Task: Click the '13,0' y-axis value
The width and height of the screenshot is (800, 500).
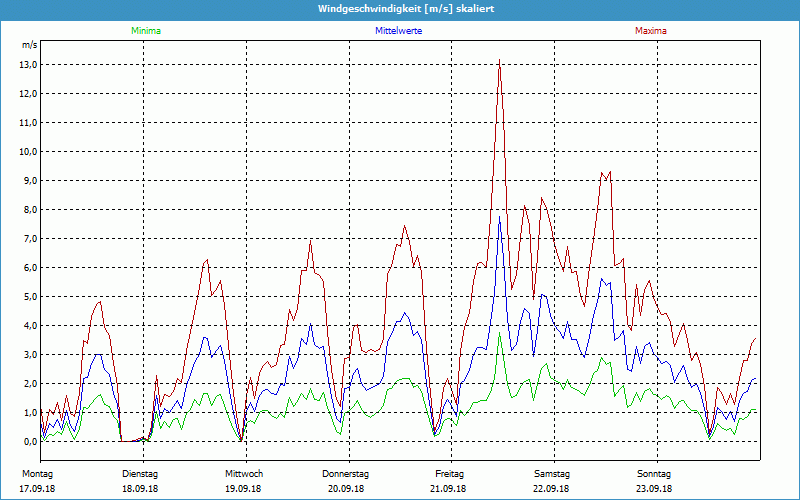Action: [x=28, y=65]
